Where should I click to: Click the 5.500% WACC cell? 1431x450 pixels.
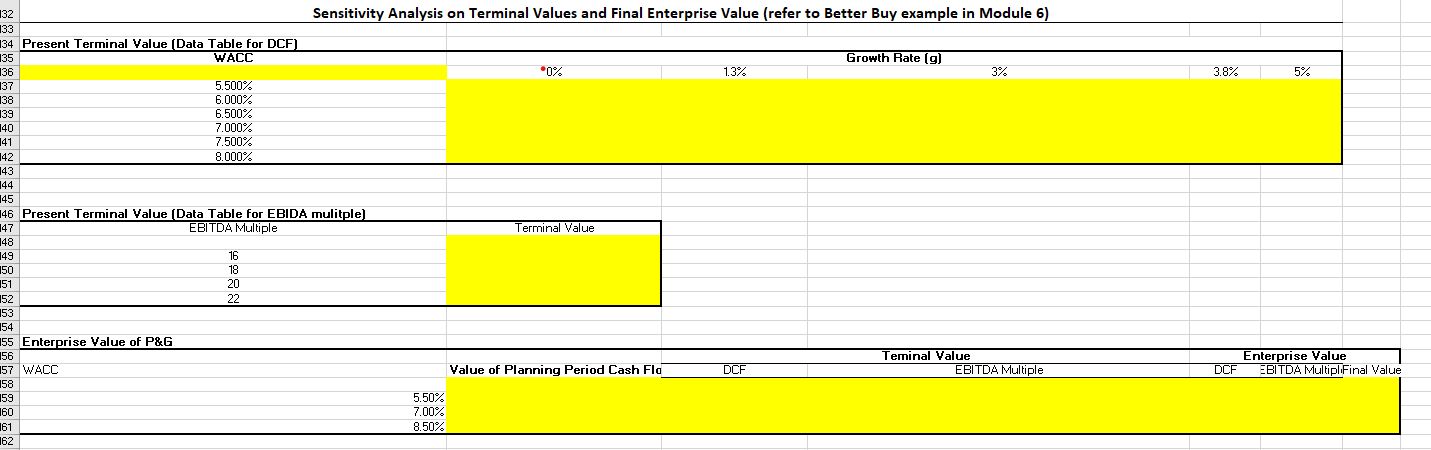tap(233, 87)
